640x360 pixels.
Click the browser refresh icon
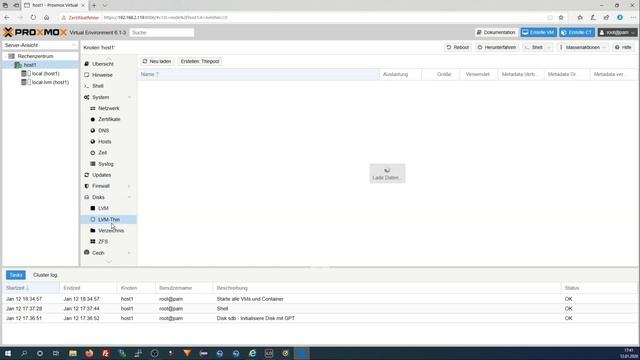click(33, 18)
